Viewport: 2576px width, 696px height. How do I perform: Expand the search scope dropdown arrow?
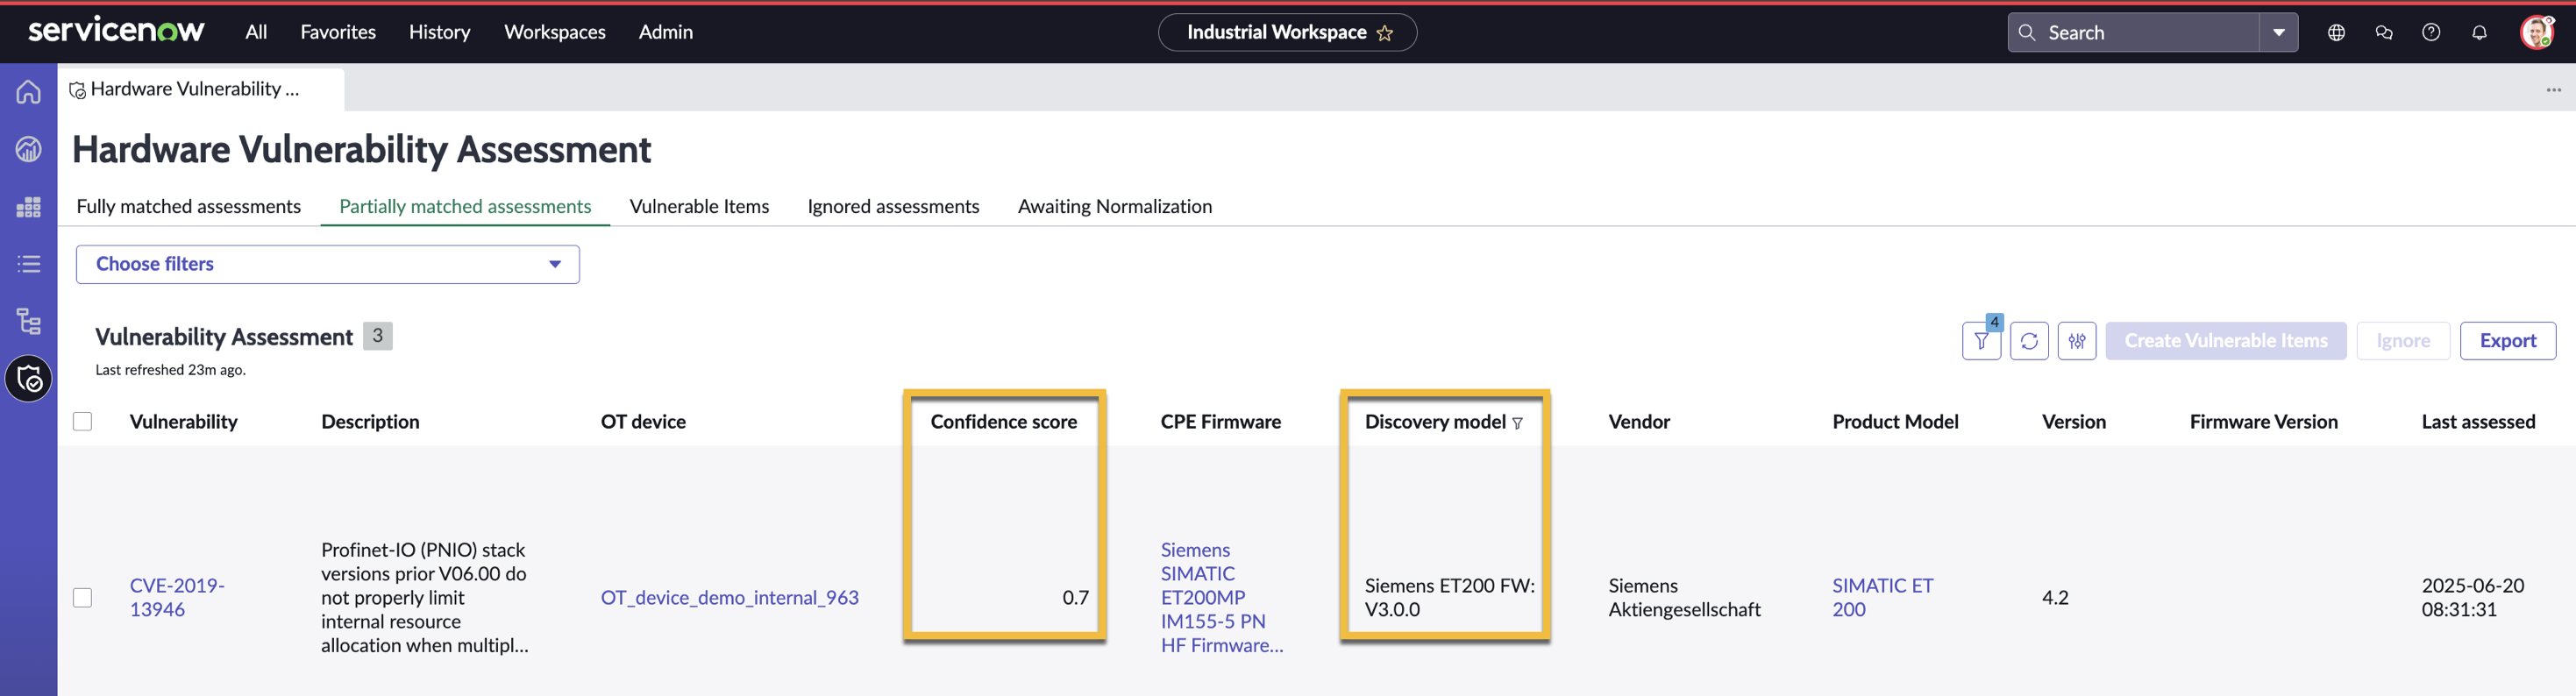click(2279, 32)
